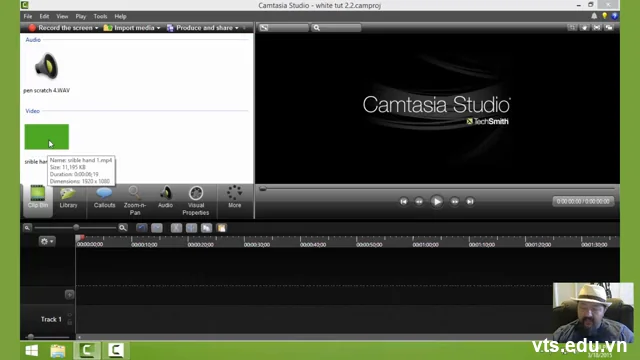The image size is (640, 360).
Task: Click the Redo timeline button
Action: [x=157, y=228]
